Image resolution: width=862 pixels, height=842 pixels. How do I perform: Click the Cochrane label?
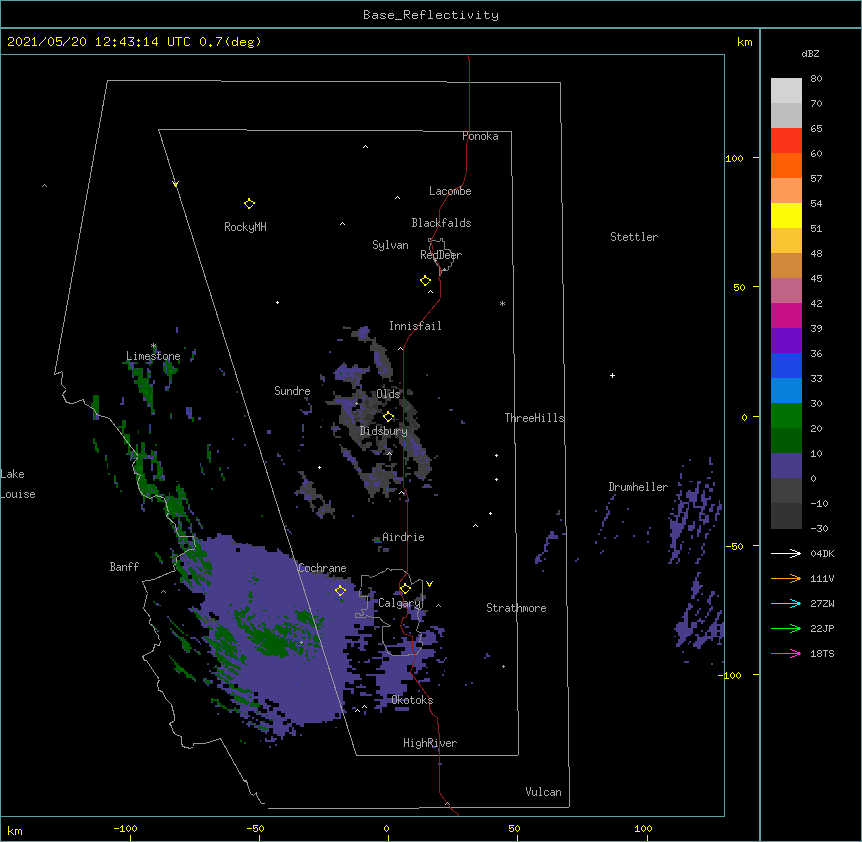click(x=322, y=568)
